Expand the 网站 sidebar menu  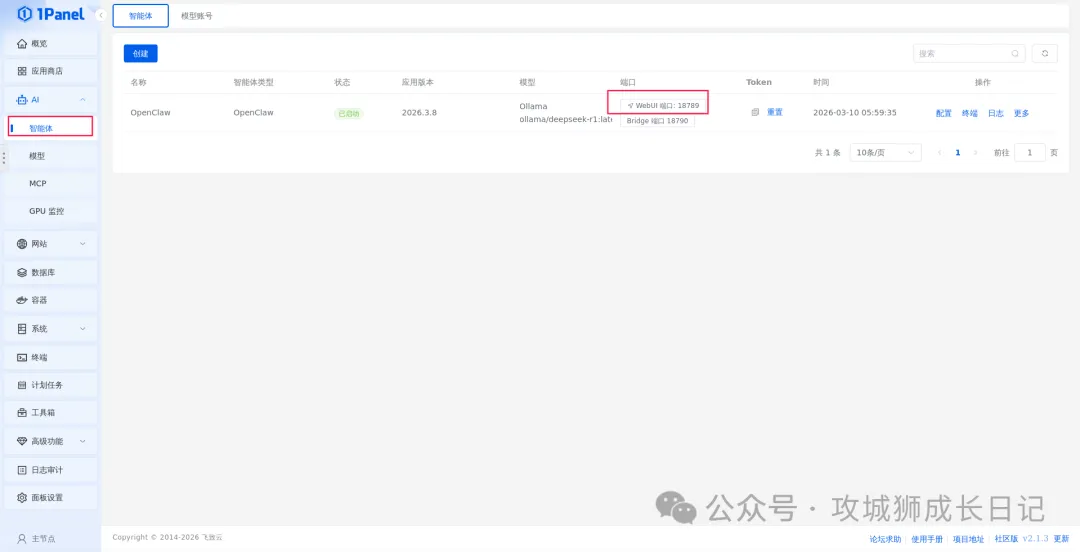pos(50,244)
